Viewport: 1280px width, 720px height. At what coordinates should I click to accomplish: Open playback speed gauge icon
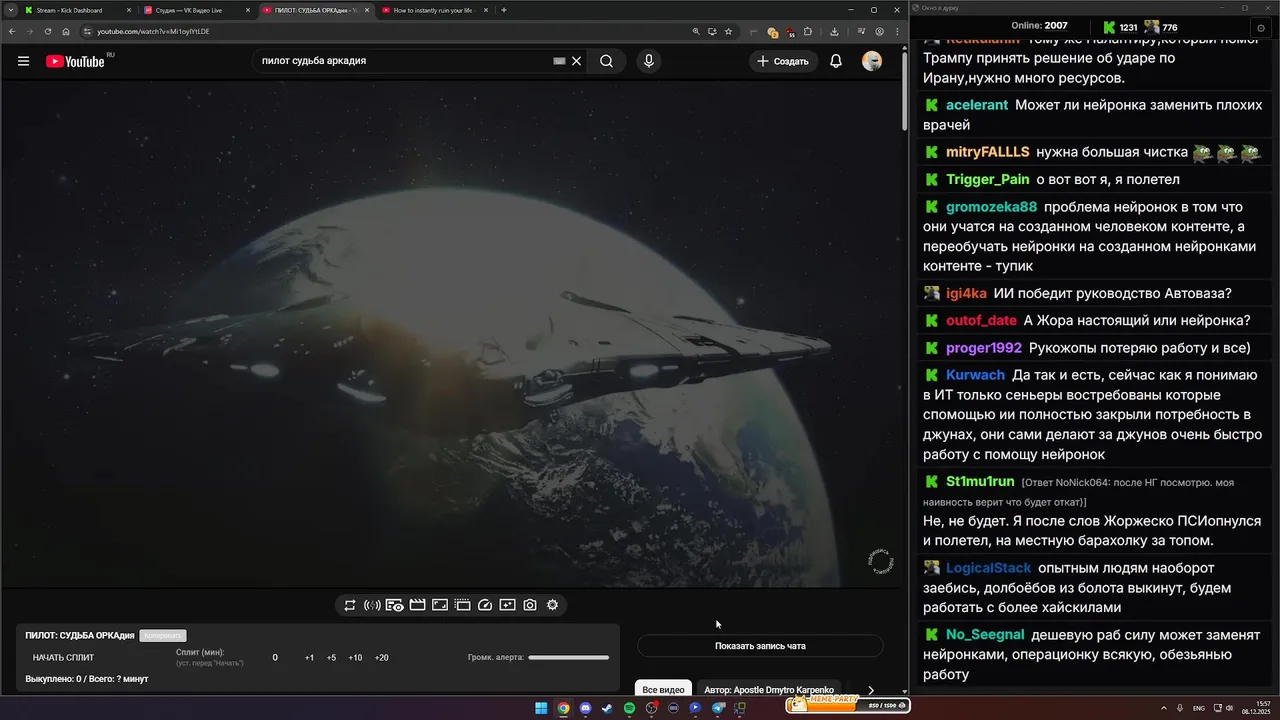tap(485, 605)
